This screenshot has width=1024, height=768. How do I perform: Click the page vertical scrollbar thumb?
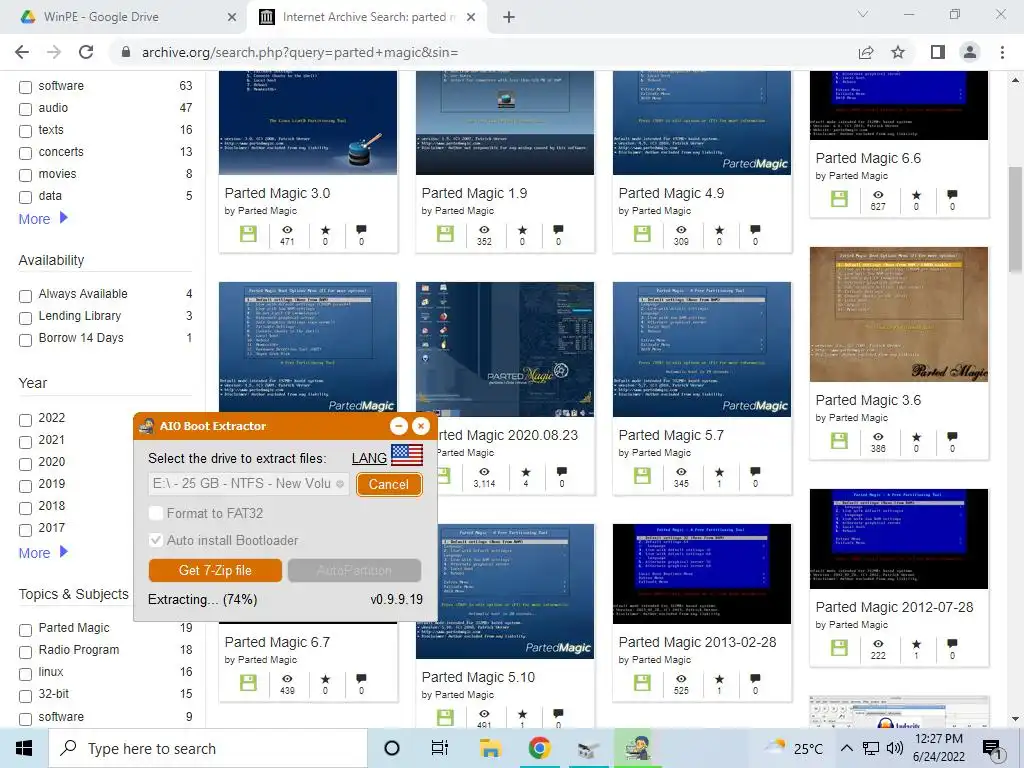pos(1016,219)
